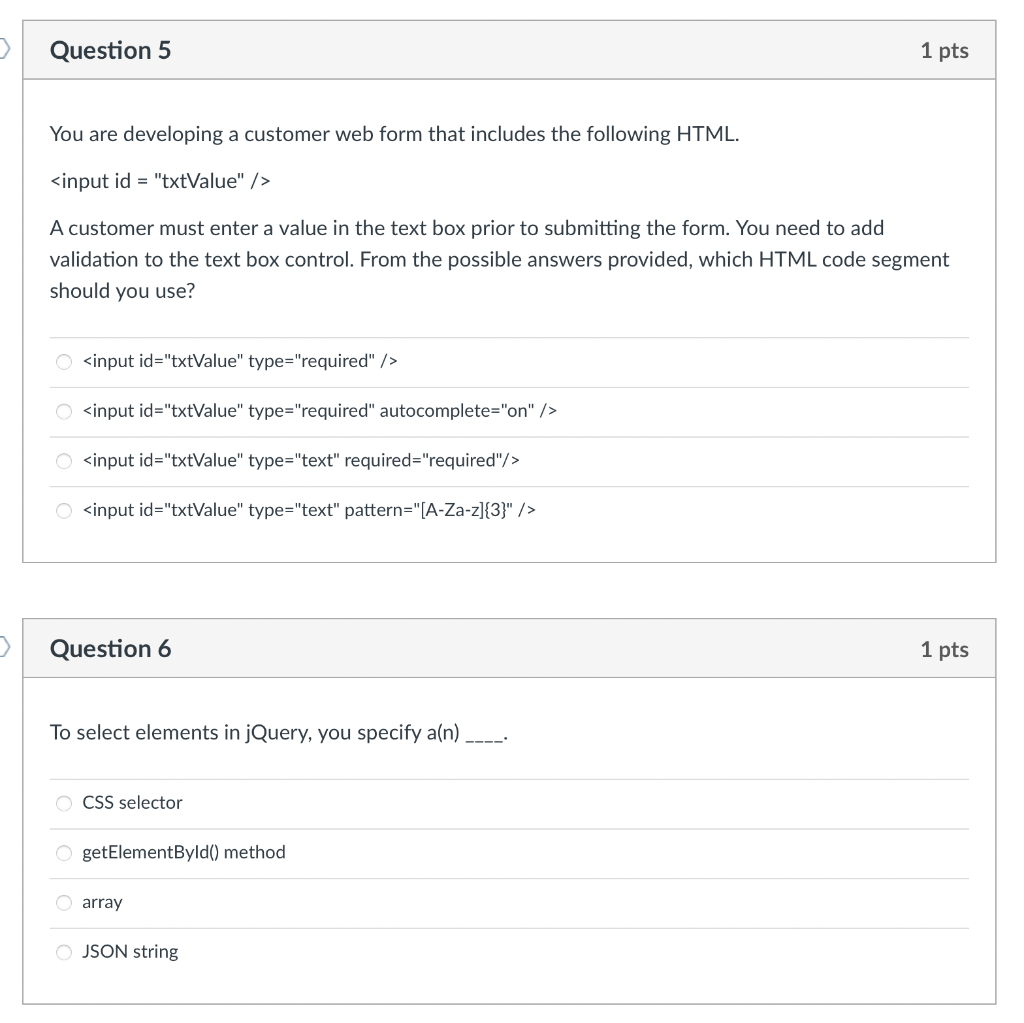This screenshot has height=1023, width=1024.
Task: Click the pattern answer row text
Action: click(x=310, y=510)
